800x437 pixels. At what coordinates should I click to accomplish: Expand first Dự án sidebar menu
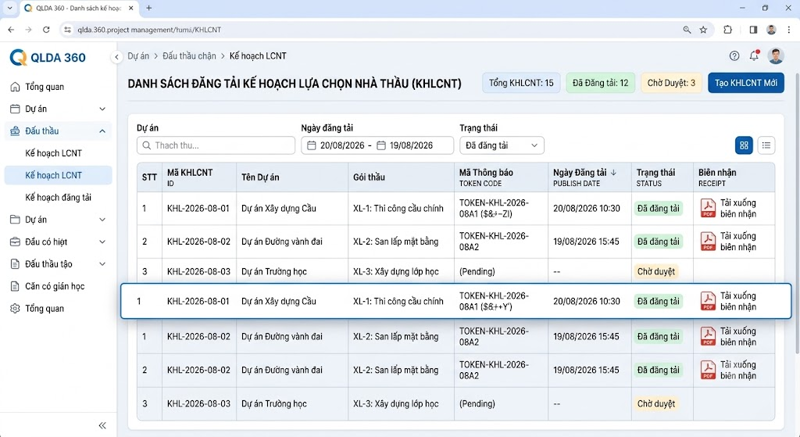(103, 109)
